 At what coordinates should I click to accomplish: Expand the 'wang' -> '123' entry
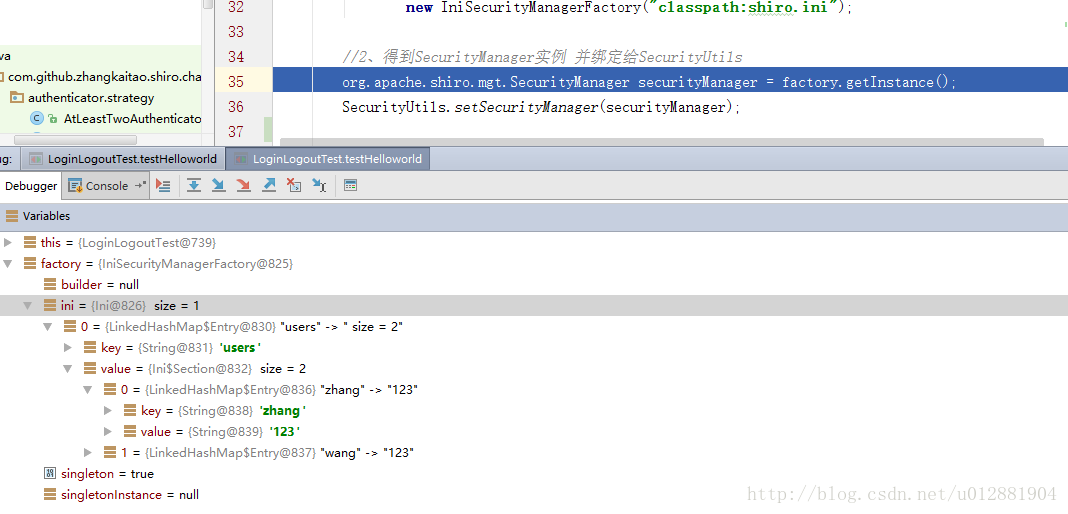(87, 453)
